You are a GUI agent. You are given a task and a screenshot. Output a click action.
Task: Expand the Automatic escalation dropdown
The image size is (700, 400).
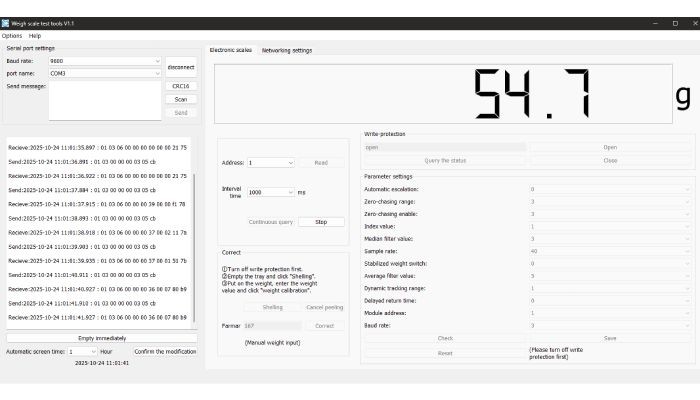[x=610, y=189]
